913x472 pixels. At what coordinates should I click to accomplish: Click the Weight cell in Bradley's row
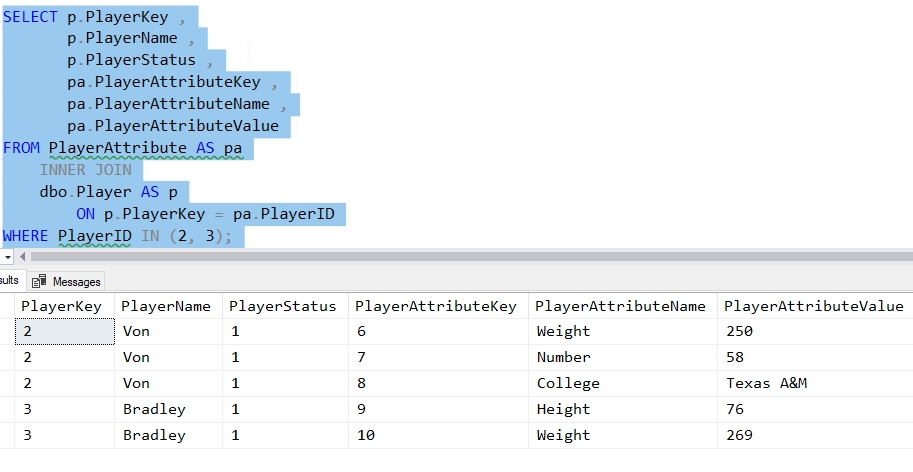[x=623, y=435]
